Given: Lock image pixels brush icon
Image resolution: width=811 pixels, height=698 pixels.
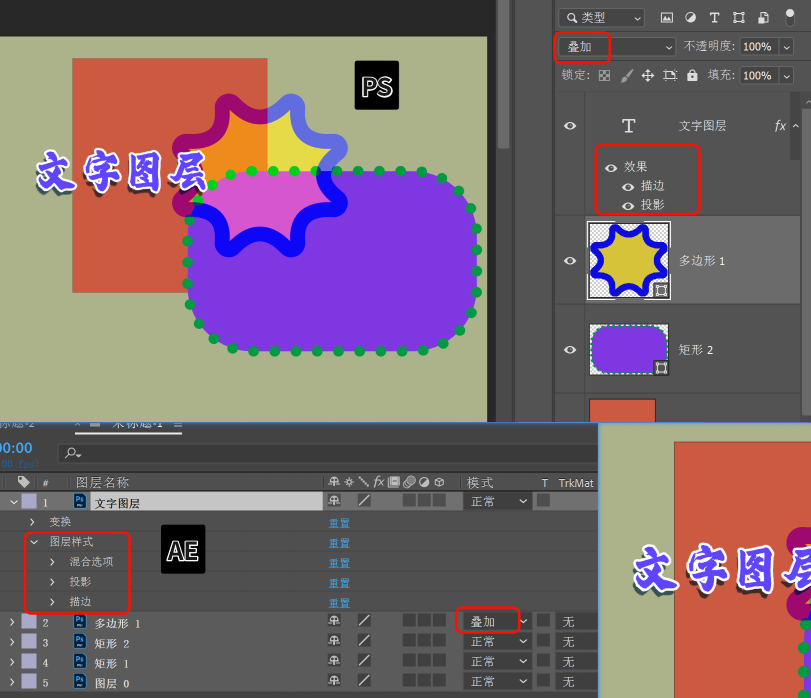Looking at the screenshot, I should (x=626, y=76).
